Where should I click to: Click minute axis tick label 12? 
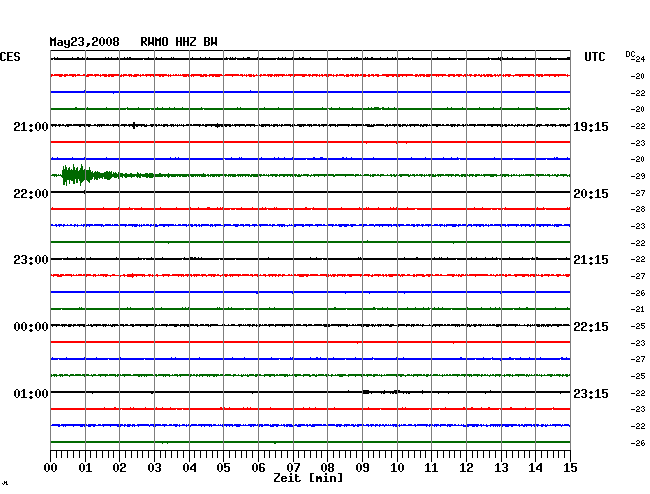click(466, 468)
